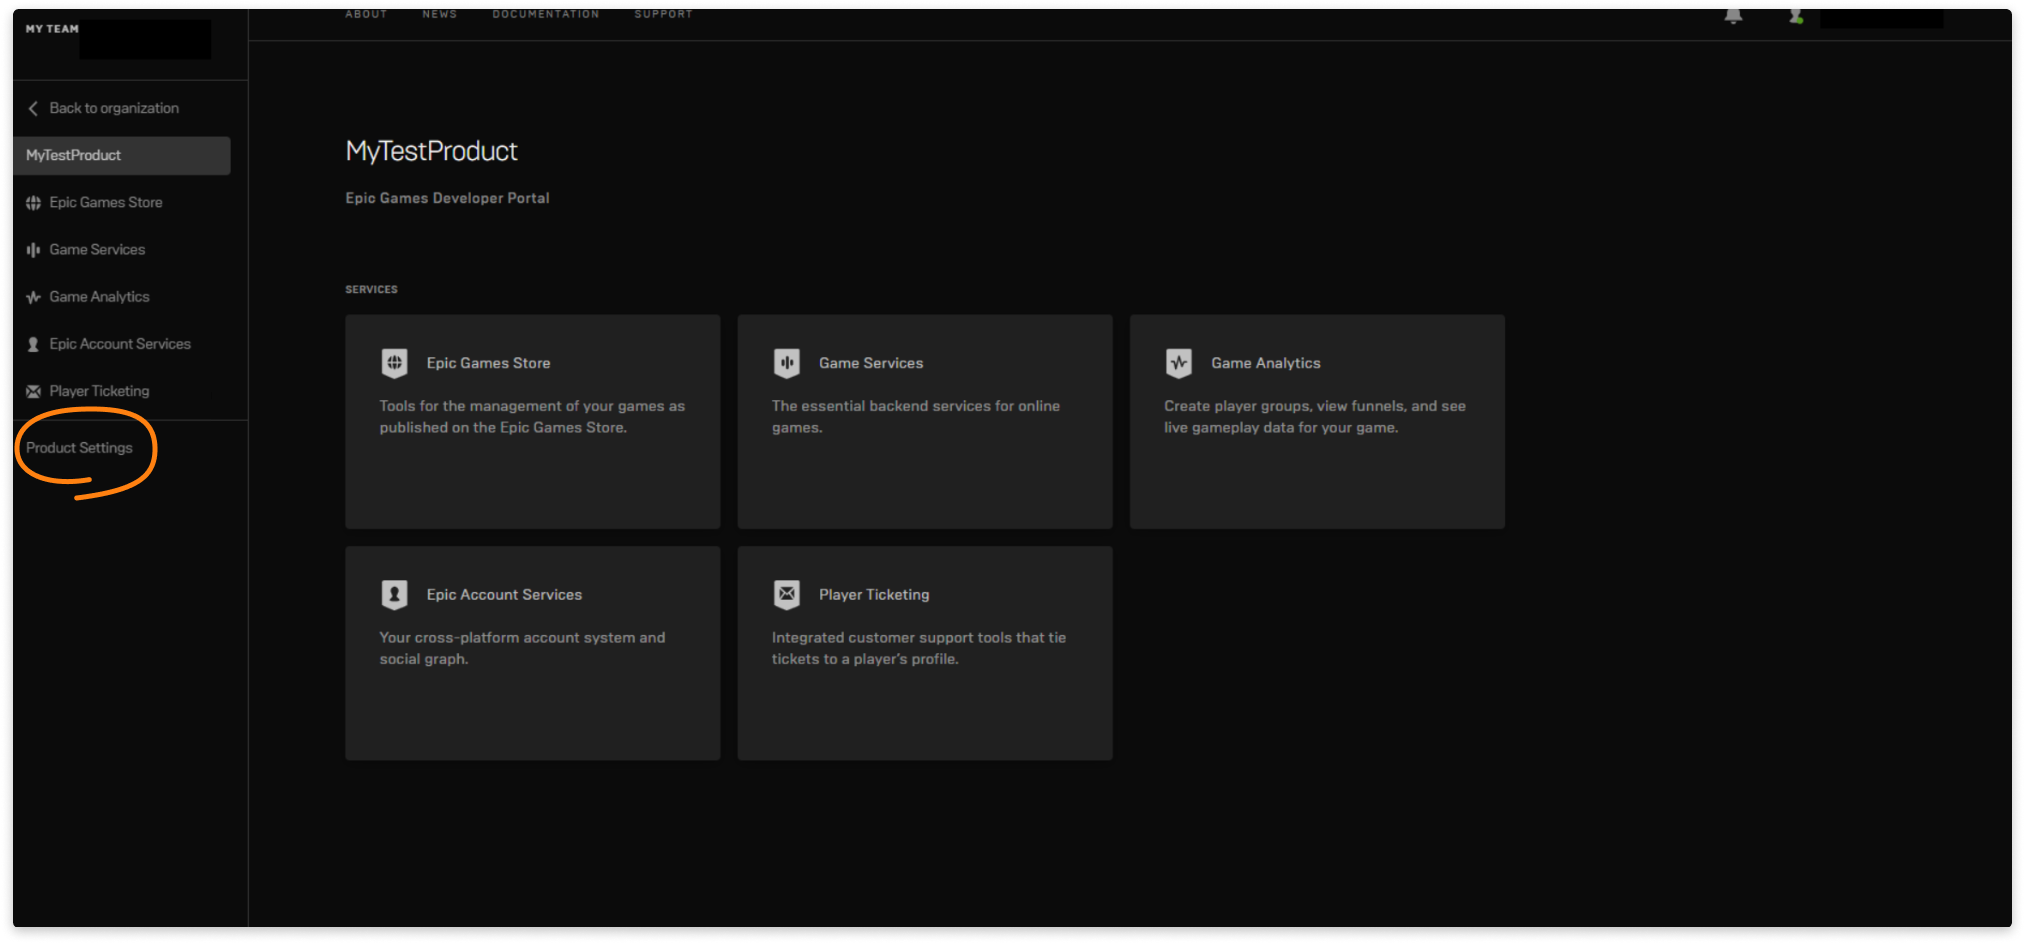Image resolution: width=2025 pixels, height=945 pixels.
Task: Click the sidebar Epic Games Store globe icon
Action: pyautogui.click(x=33, y=203)
